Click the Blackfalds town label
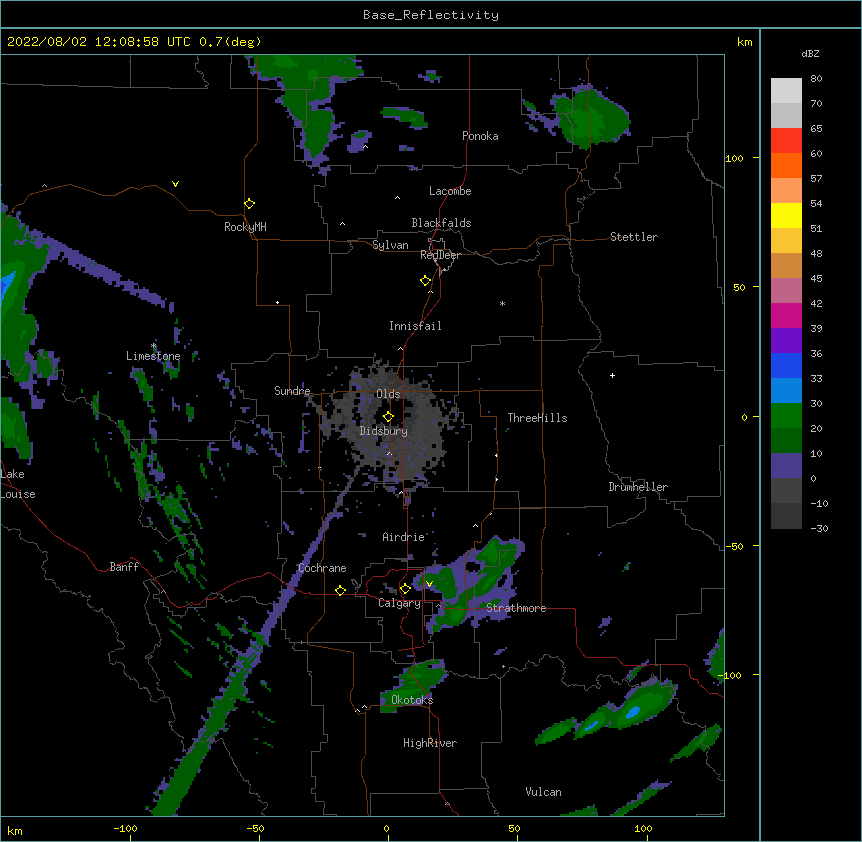862x842 pixels. point(441,223)
